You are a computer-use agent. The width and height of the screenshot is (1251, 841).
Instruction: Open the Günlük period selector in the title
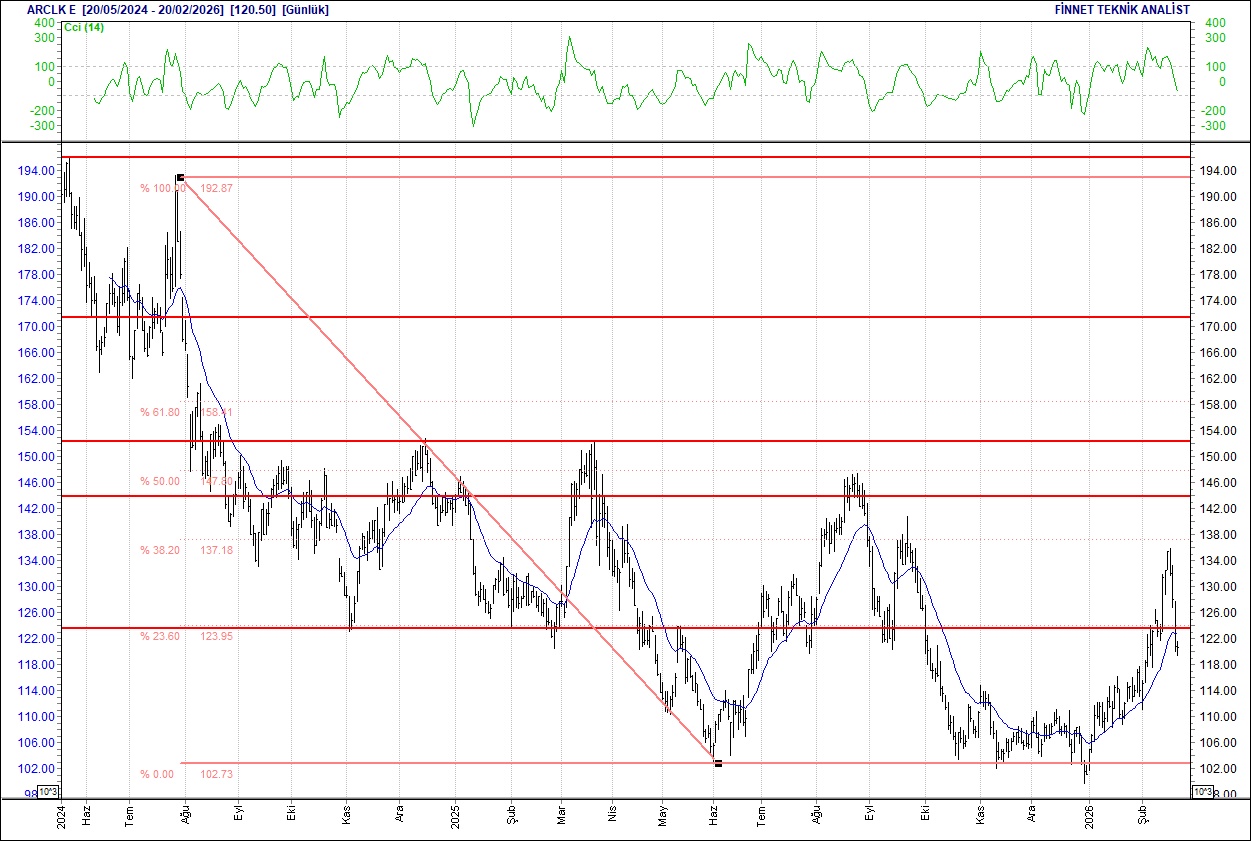coord(302,9)
